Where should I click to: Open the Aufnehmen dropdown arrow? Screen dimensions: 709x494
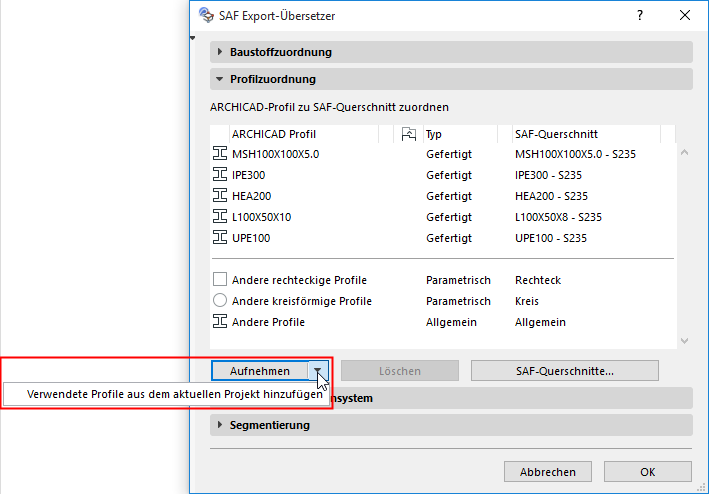pos(318,371)
